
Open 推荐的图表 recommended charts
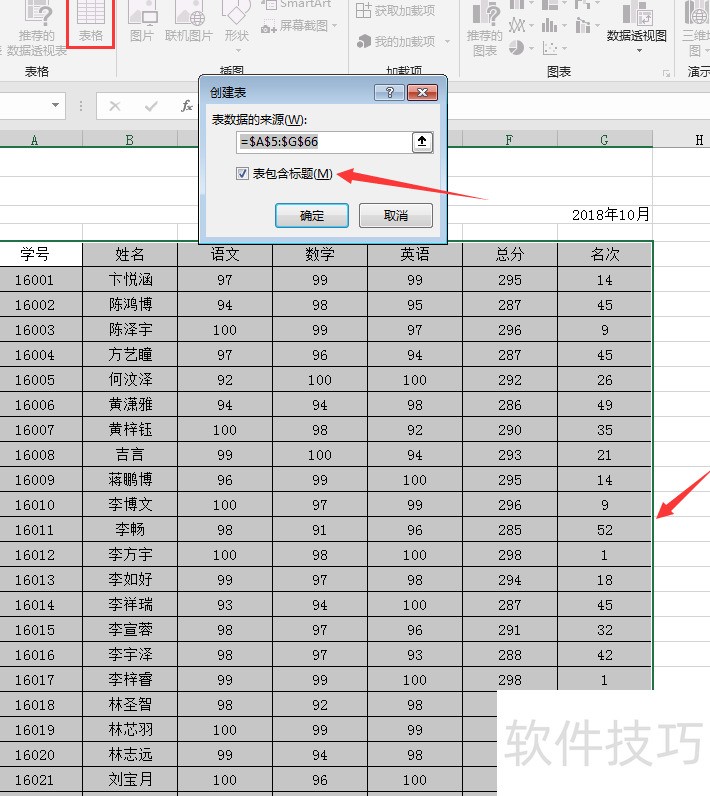click(485, 28)
